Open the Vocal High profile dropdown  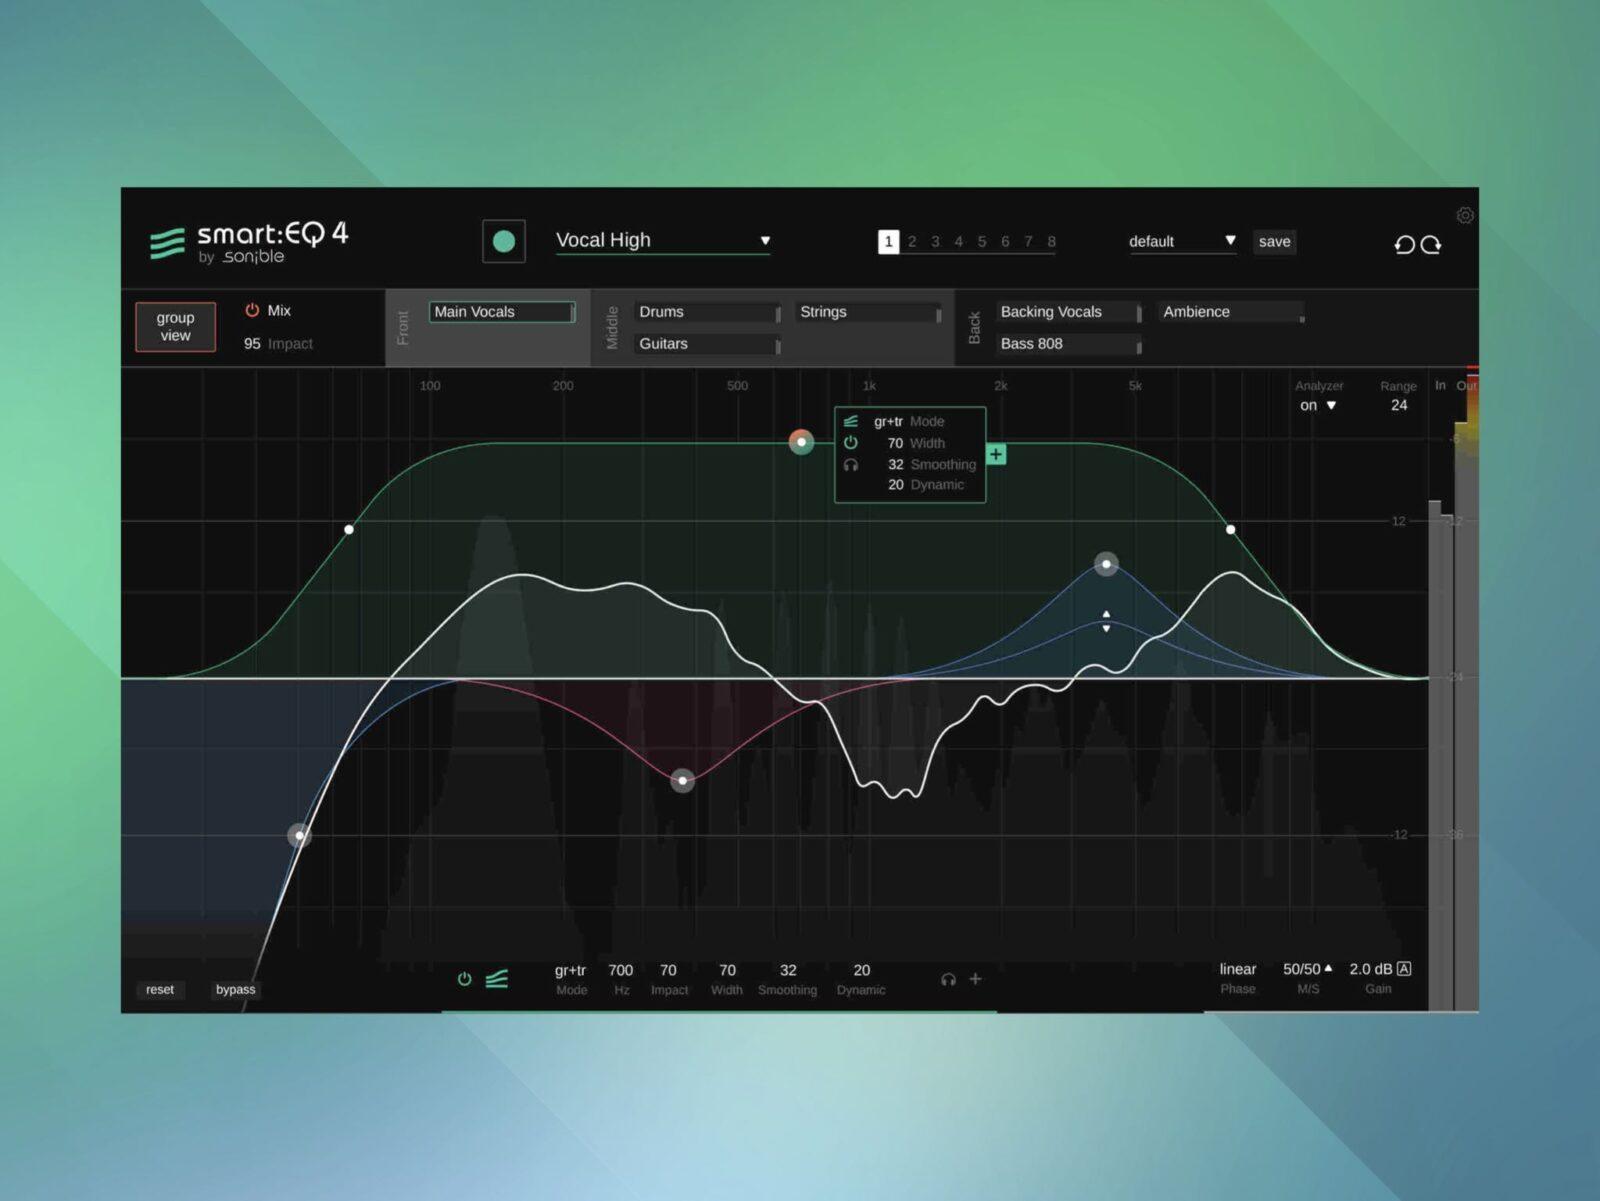coord(765,240)
